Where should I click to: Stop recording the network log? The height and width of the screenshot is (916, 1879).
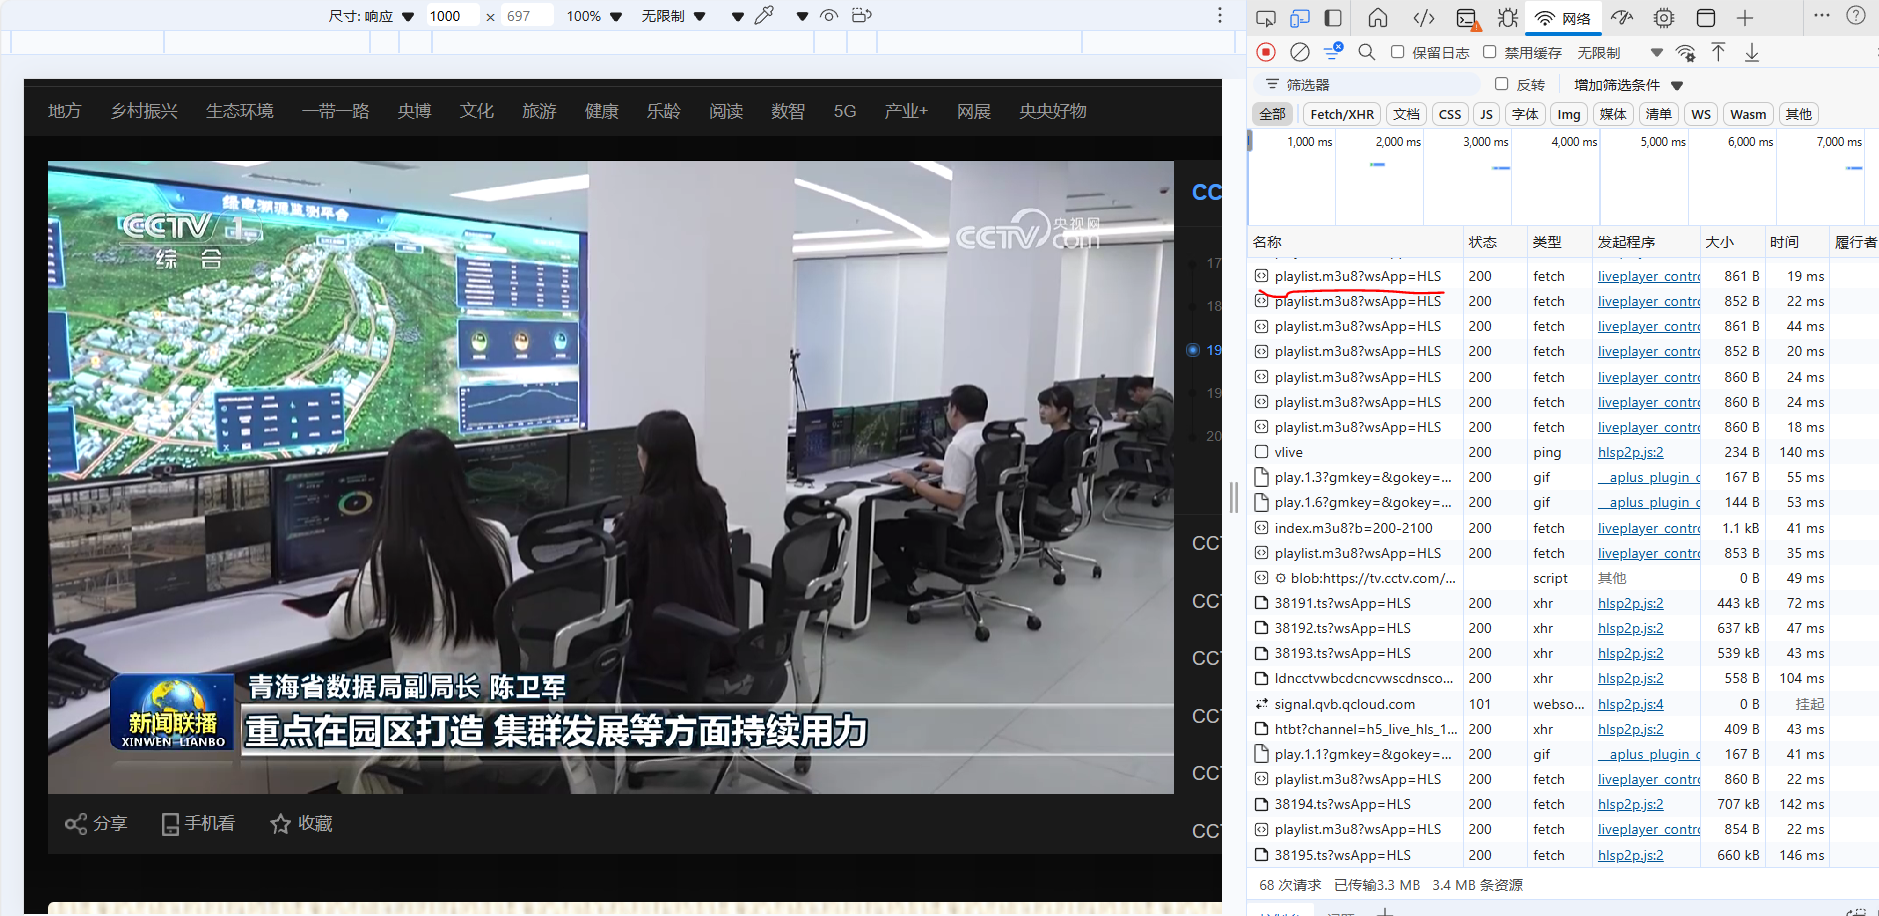1267,52
